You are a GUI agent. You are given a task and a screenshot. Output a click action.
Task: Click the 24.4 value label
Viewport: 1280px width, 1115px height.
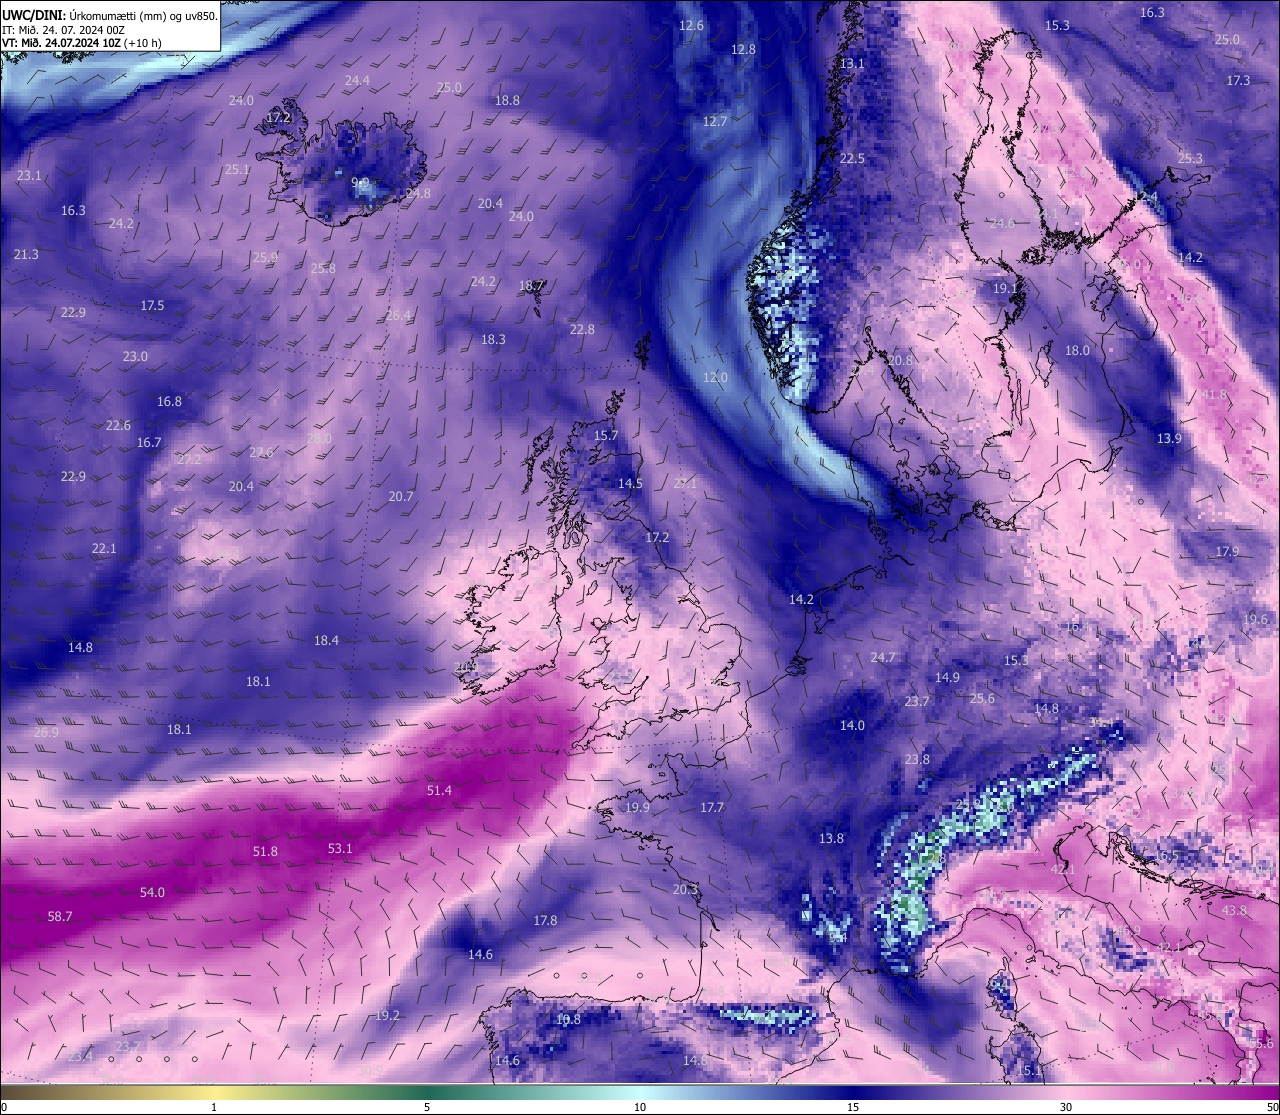click(357, 80)
